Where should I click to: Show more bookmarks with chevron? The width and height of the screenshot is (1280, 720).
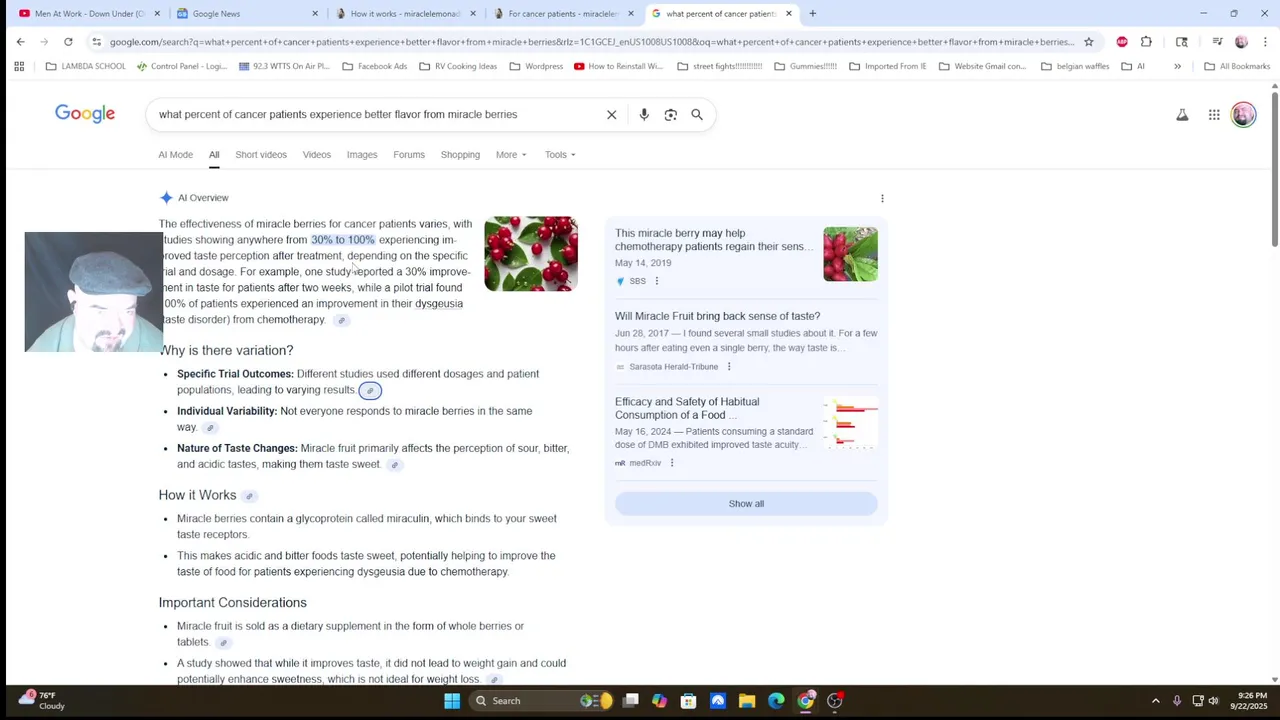pyautogui.click(x=1177, y=66)
